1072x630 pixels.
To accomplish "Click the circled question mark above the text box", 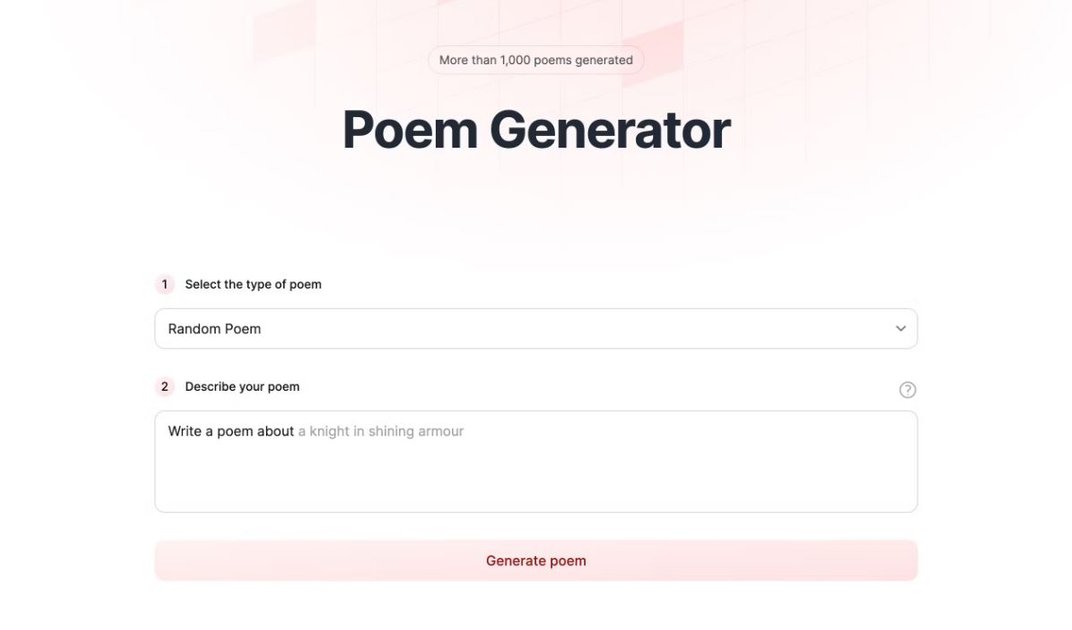I will pyautogui.click(x=908, y=390).
